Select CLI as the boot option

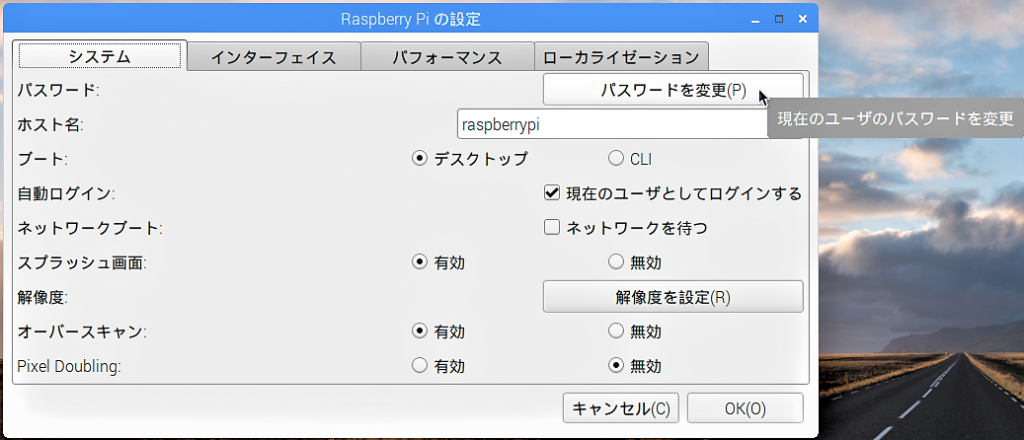pyautogui.click(x=630, y=159)
